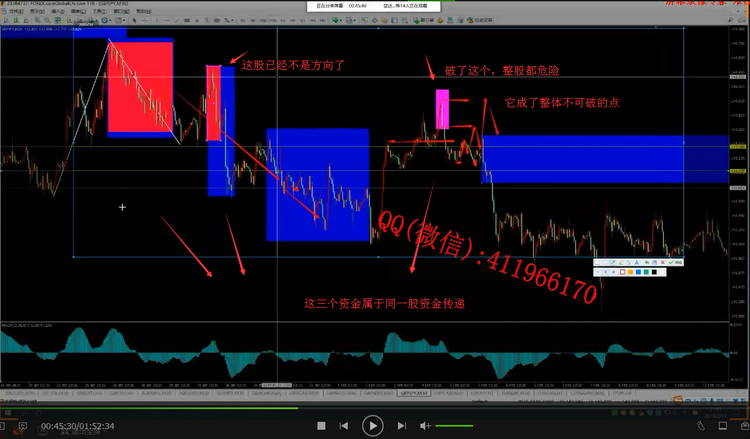The width and height of the screenshot is (750, 439).
Task: Pick the black color swatch
Action: coord(654,272)
